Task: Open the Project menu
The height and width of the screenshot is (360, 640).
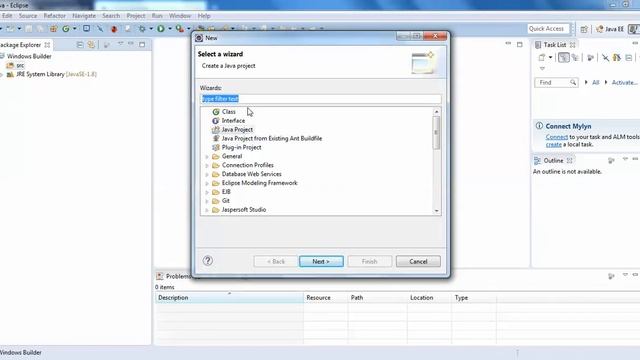Action: 136,16
